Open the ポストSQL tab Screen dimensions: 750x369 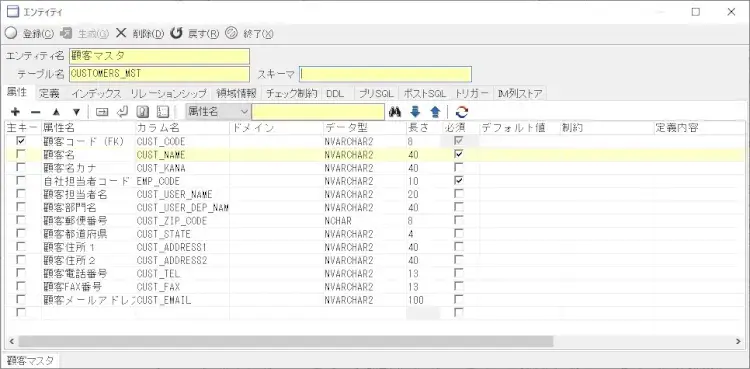[425, 93]
